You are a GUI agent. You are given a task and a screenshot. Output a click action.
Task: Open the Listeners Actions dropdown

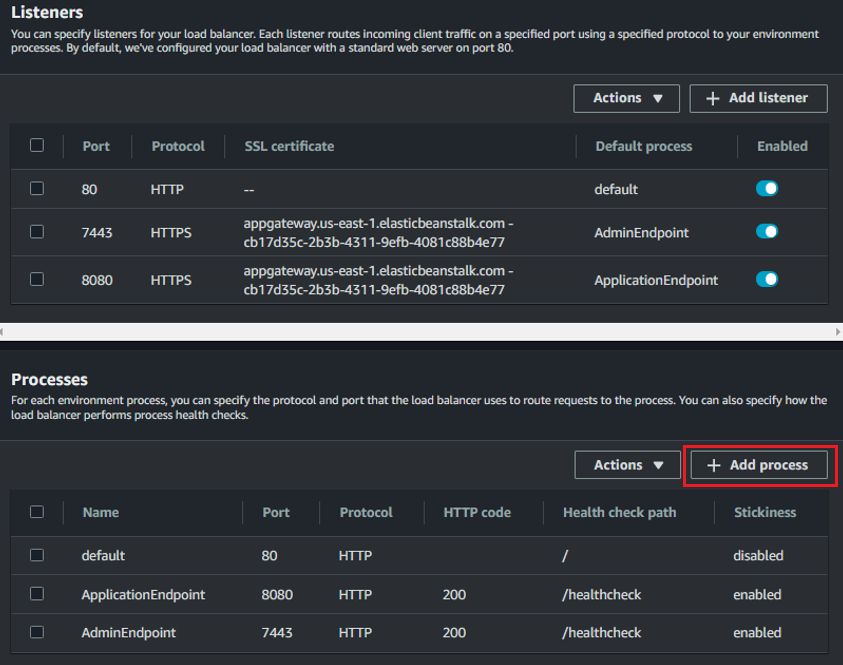pos(626,98)
